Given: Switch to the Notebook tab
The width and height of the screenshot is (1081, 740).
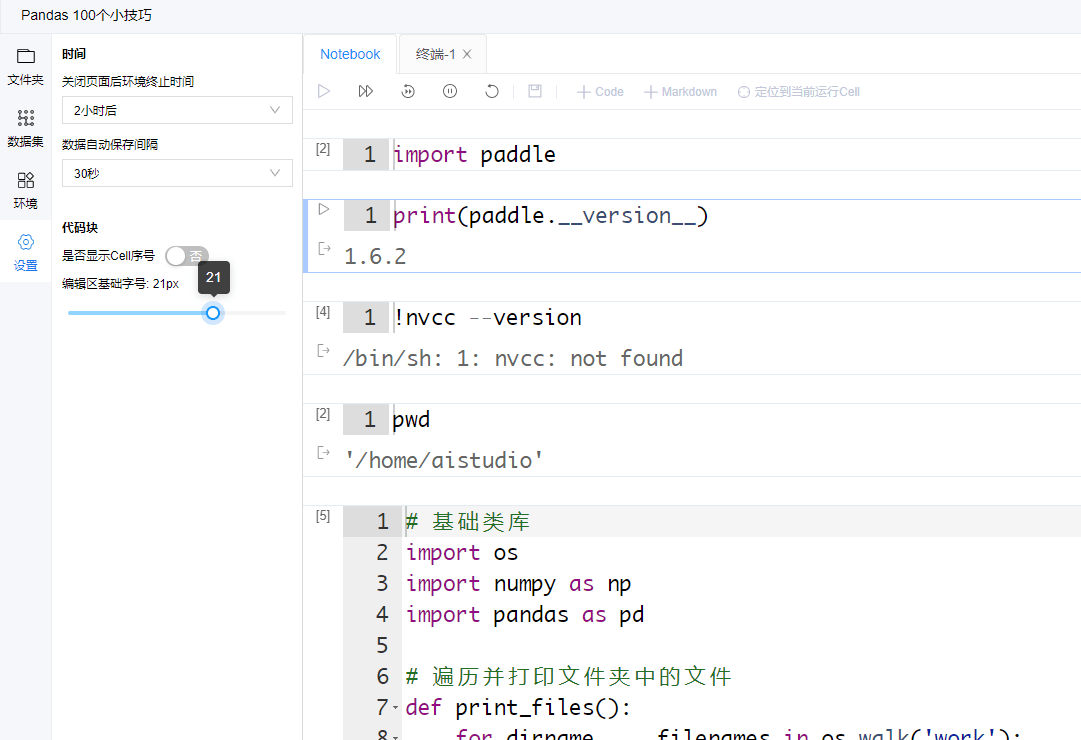Looking at the screenshot, I should tap(350, 54).
